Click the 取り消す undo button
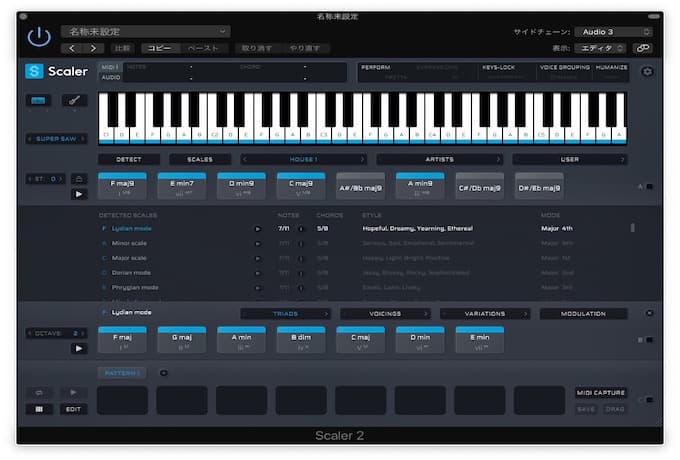 click(256, 48)
